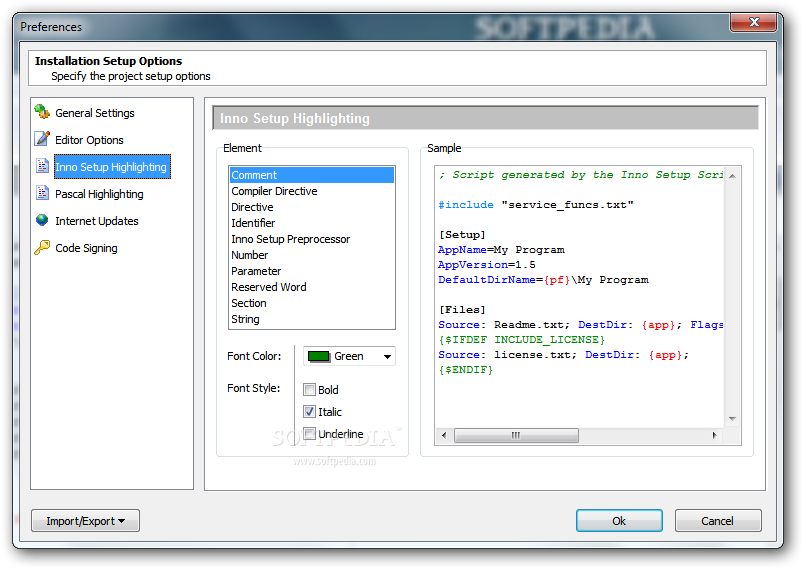
Task: Switch to Pascal Highlighting page
Action: tap(99, 194)
